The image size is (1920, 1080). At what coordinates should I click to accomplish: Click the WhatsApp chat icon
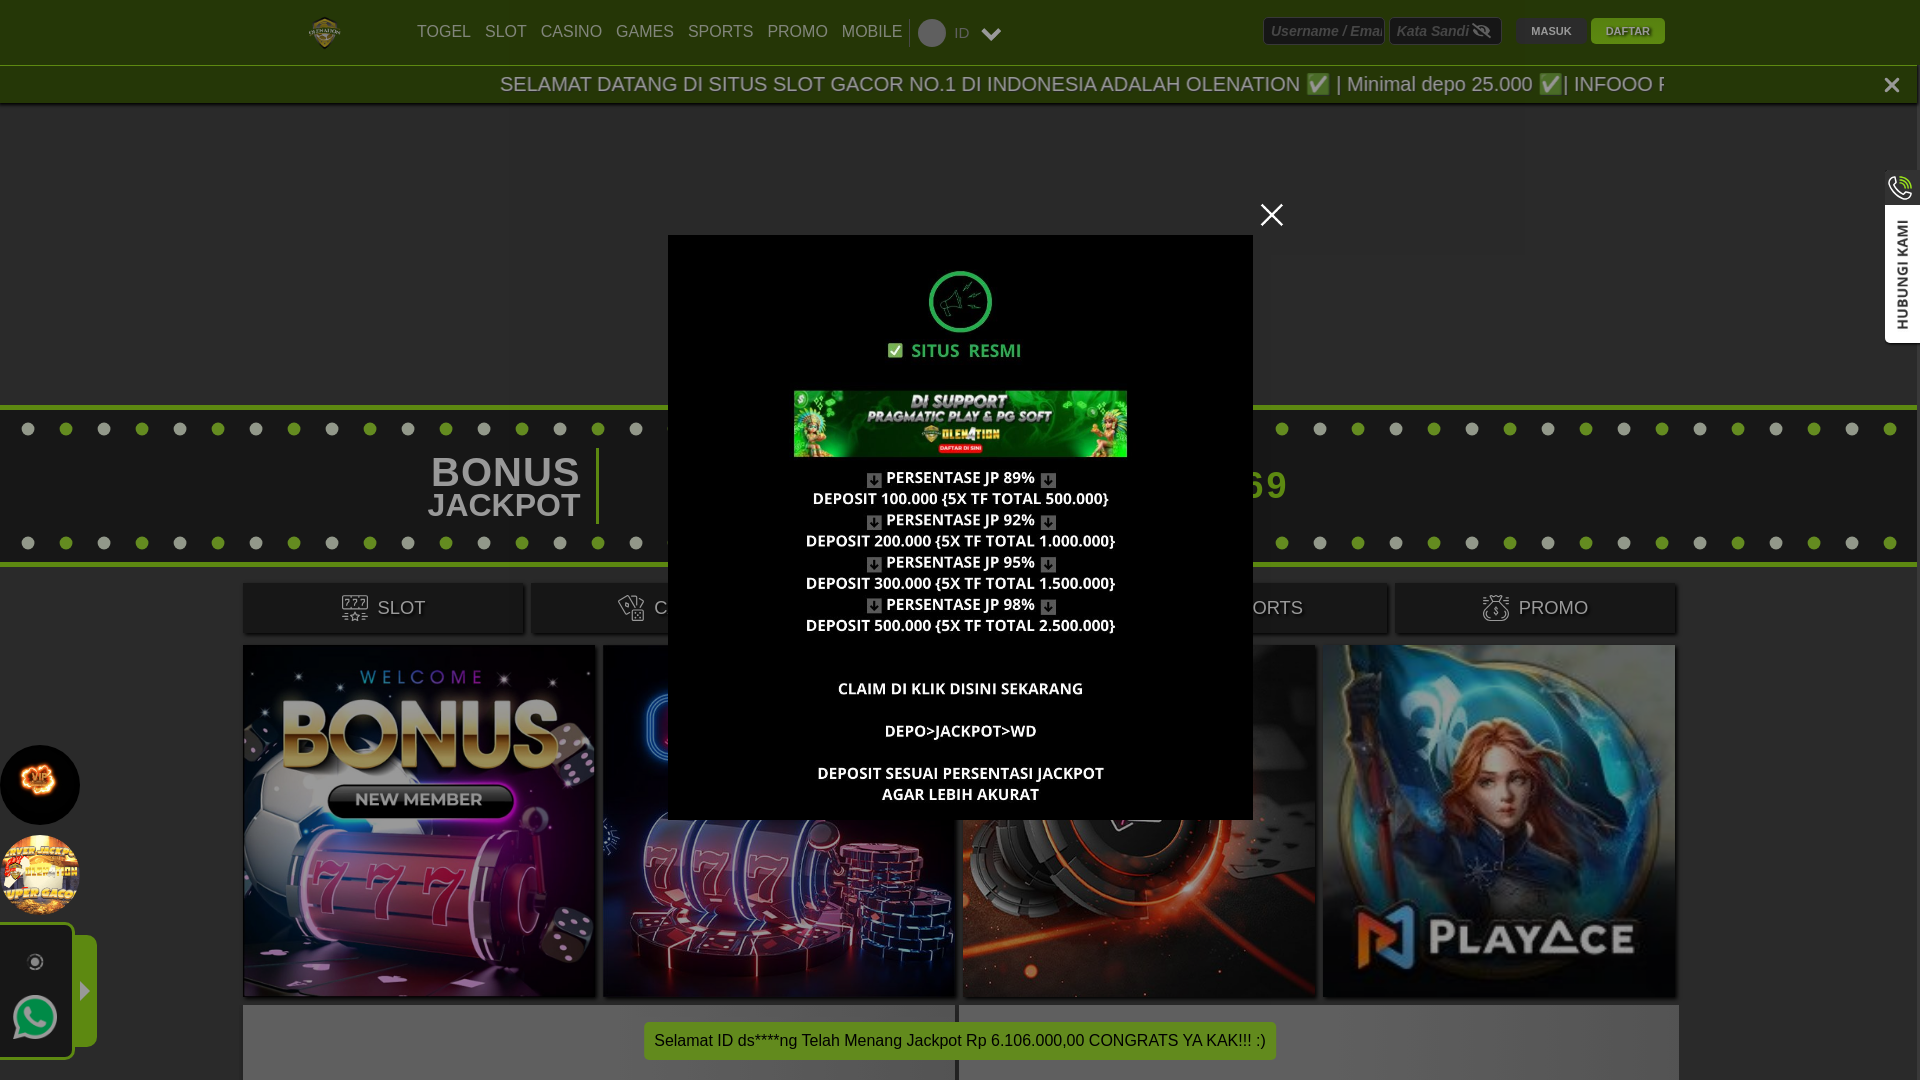point(35,1017)
